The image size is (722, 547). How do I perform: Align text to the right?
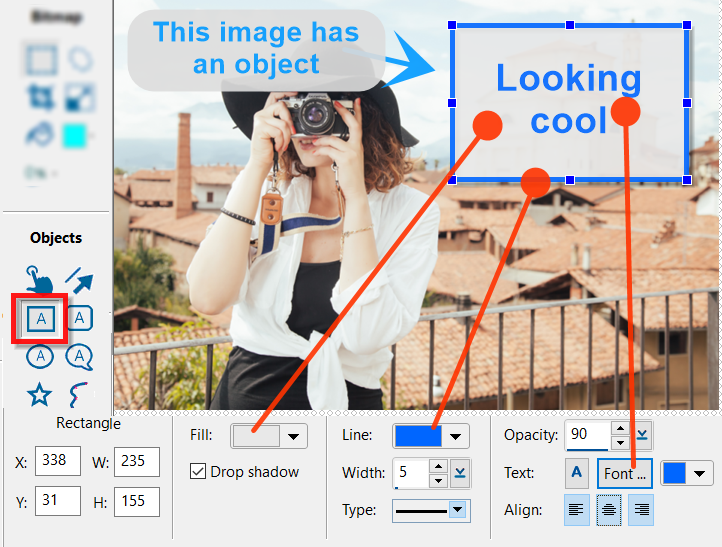coord(640,510)
